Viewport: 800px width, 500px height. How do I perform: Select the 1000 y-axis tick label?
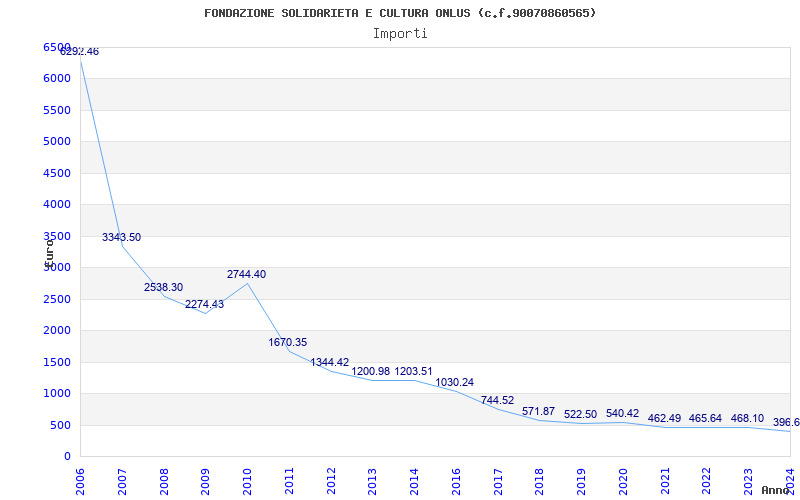click(x=57, y=394)
